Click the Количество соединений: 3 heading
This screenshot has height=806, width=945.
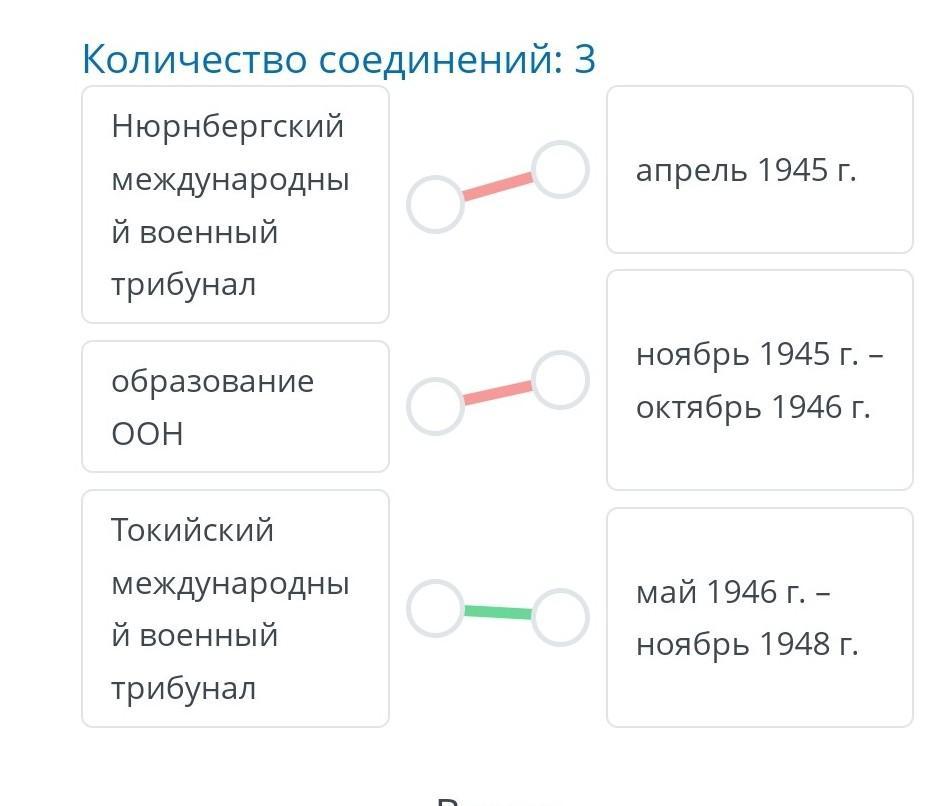pyautogui.click(x=339, y=60)
